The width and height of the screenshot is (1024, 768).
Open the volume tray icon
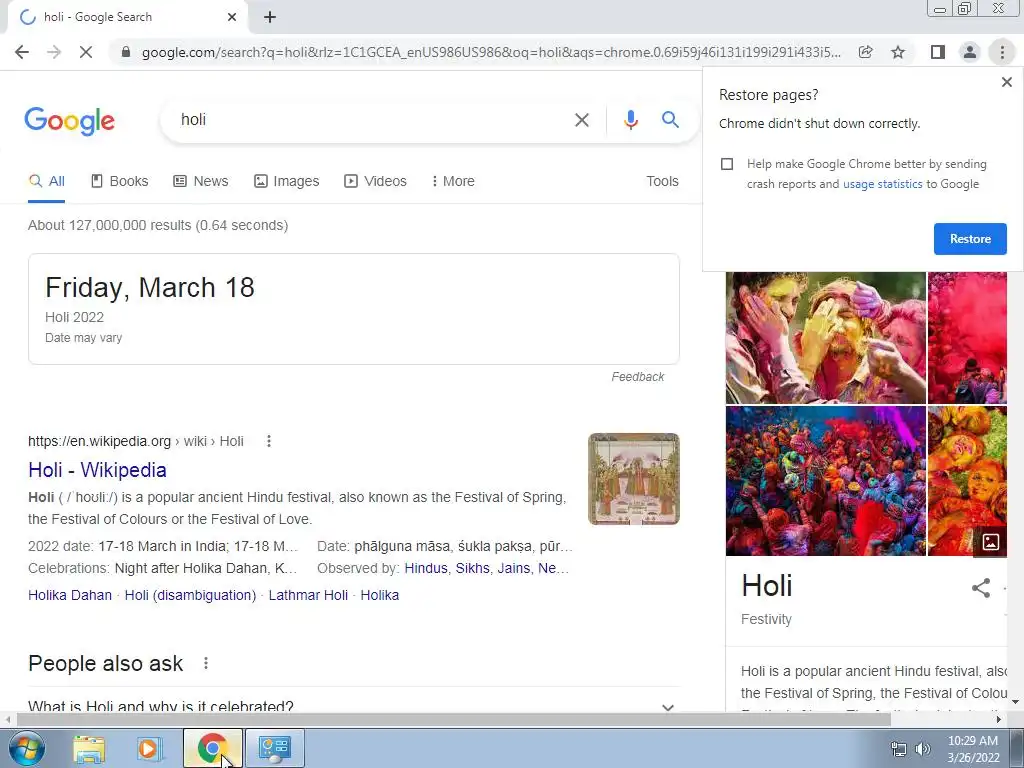(922, 750)
